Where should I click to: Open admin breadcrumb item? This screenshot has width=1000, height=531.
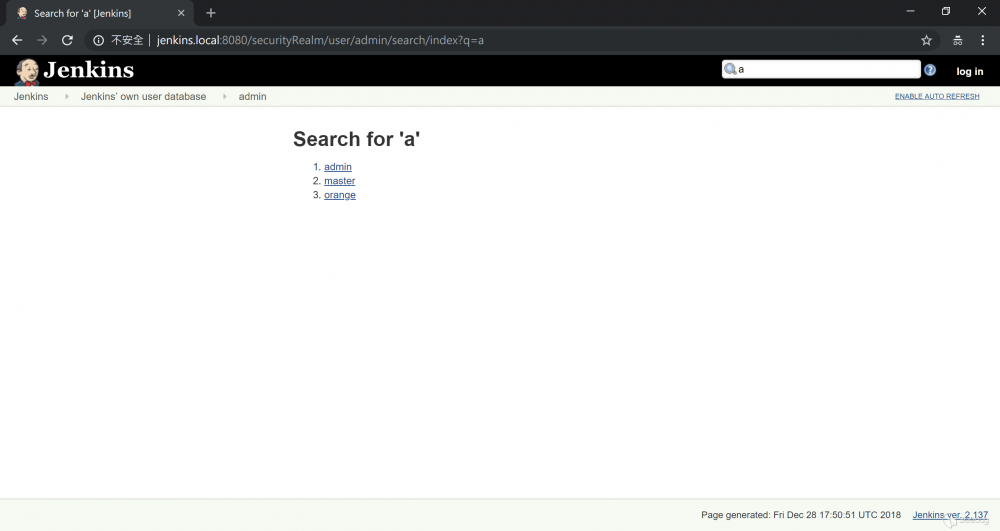click(253, 96)
